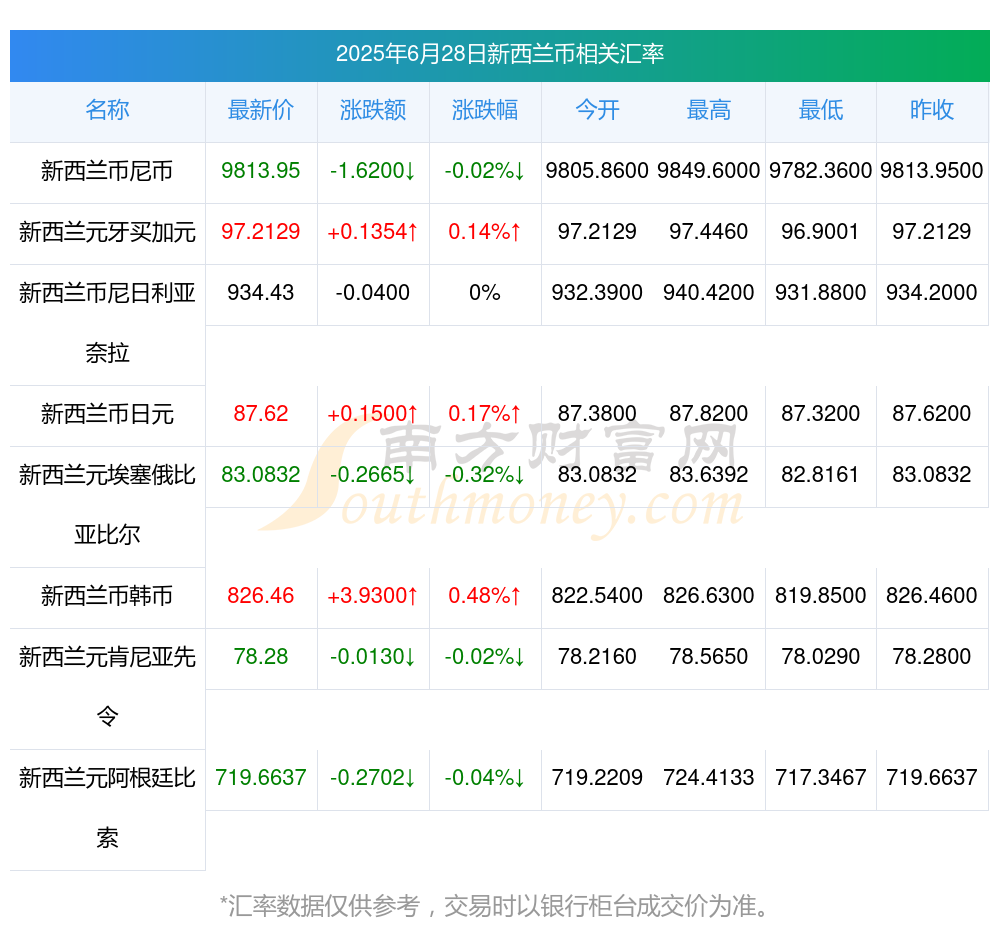Click the latest price 9813.95
Screen dimensions: 1000x937
261,171
